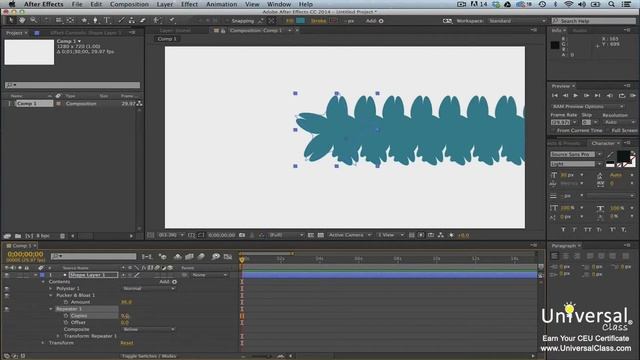Open Polystar blend mode Normal dropdown

pos(149,289)
